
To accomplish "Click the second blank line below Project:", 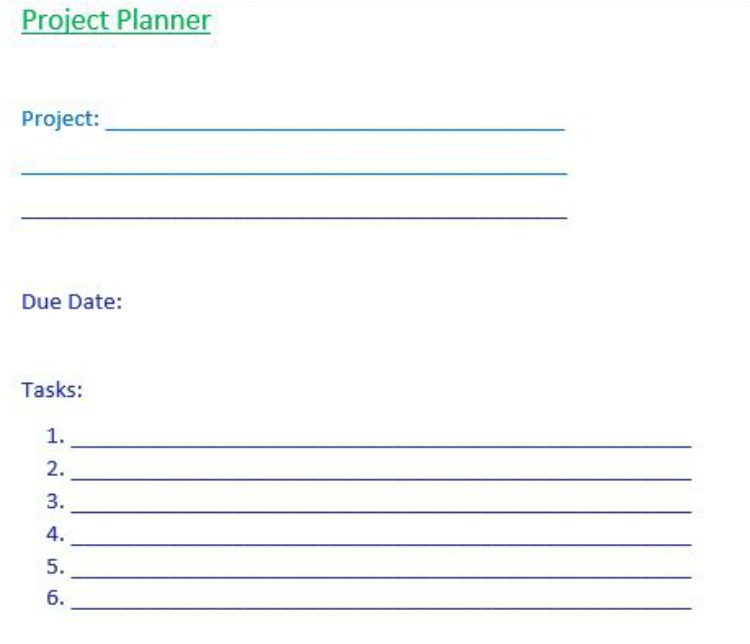I will [x=294, y=171].
